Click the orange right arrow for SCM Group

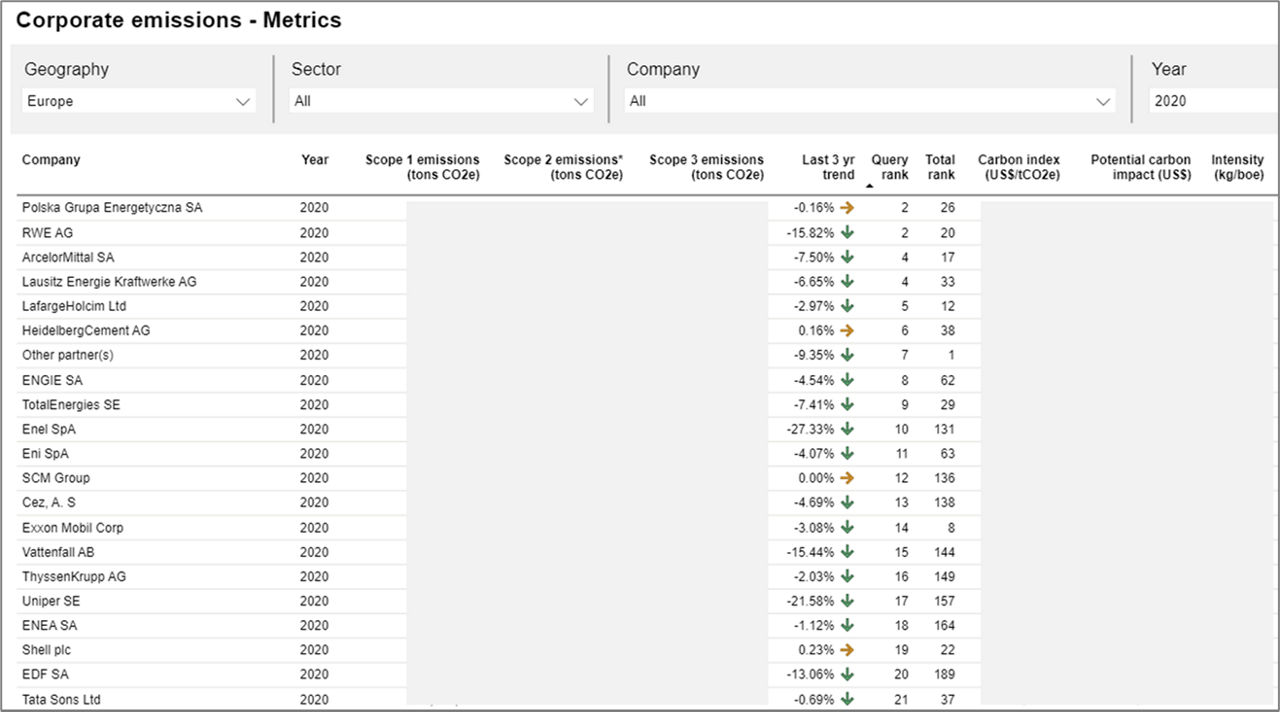[x=847, y=478]
